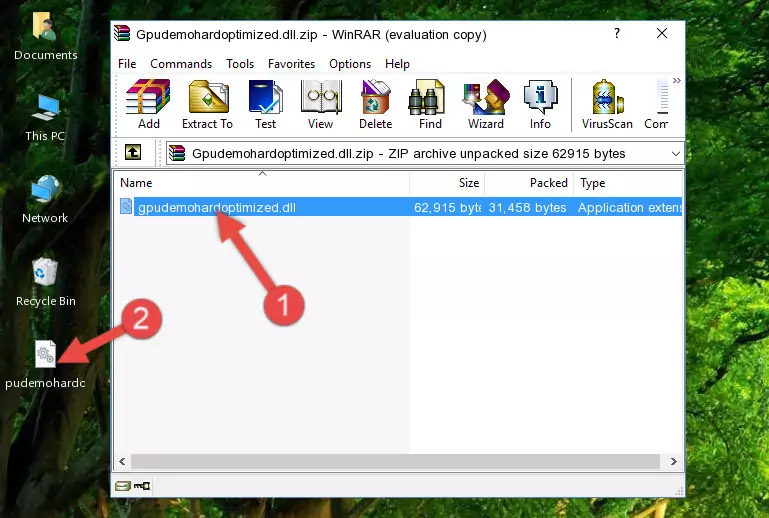This screenshot has width=769, height=518.
Task: Open the File menu
Action: tap(127, 64)
